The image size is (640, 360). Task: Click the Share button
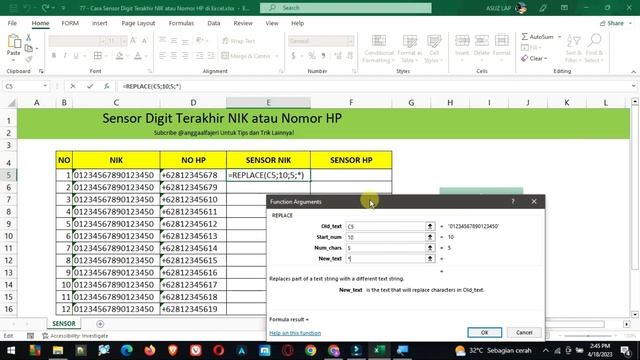(612, 23)
